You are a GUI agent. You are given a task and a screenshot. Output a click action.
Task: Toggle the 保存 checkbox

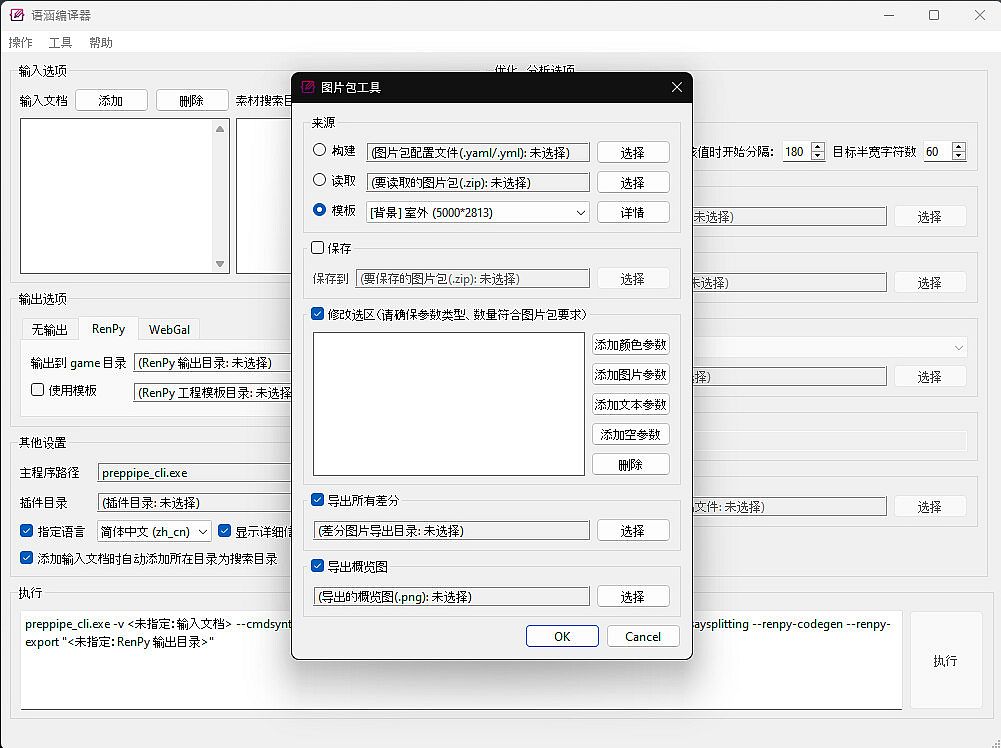(318, 247)
